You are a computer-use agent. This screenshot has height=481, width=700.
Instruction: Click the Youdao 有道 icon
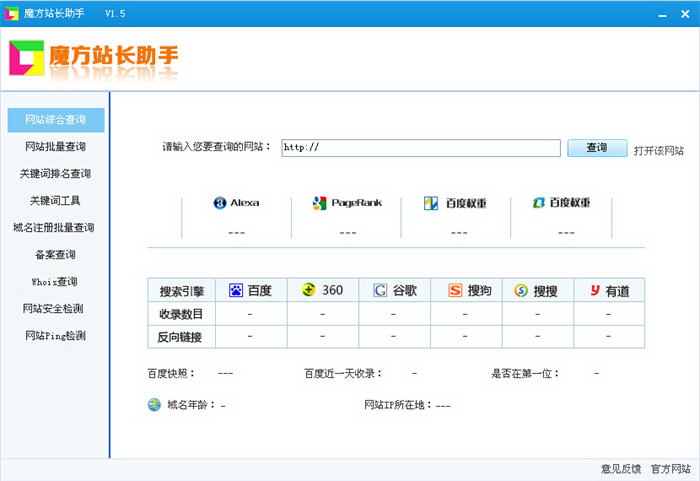click(594, 291)
